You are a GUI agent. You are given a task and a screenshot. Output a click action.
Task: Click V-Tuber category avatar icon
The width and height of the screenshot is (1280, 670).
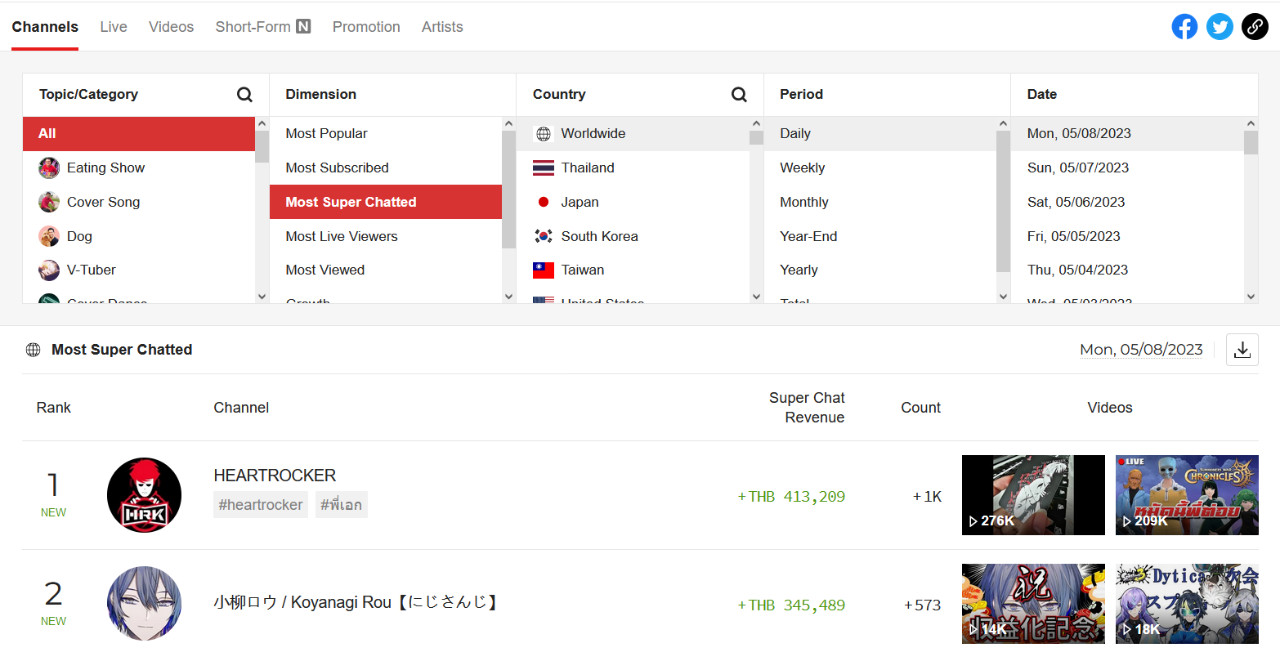coord(49,270)
